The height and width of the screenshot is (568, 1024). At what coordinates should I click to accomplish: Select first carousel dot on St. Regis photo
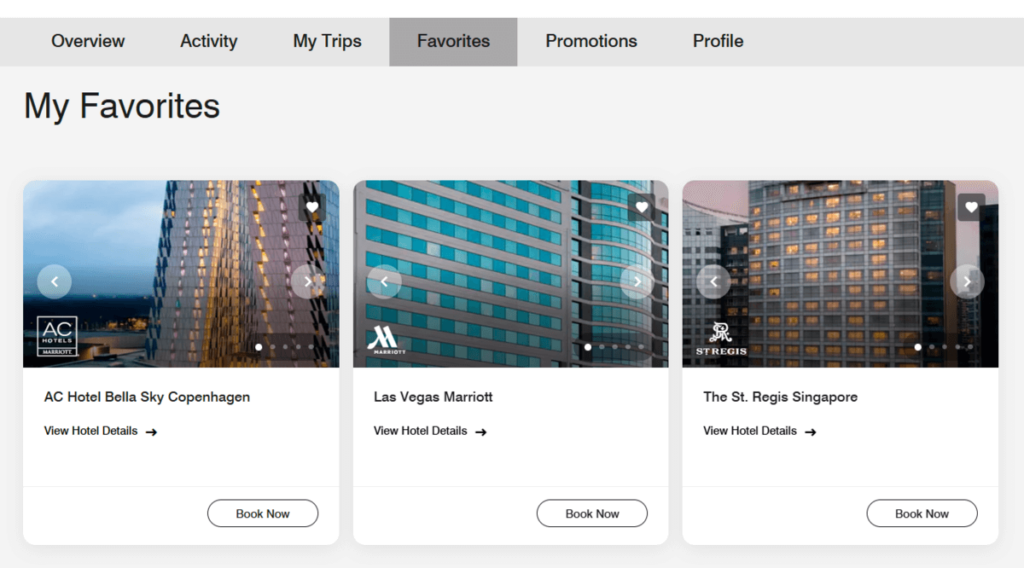918,347
